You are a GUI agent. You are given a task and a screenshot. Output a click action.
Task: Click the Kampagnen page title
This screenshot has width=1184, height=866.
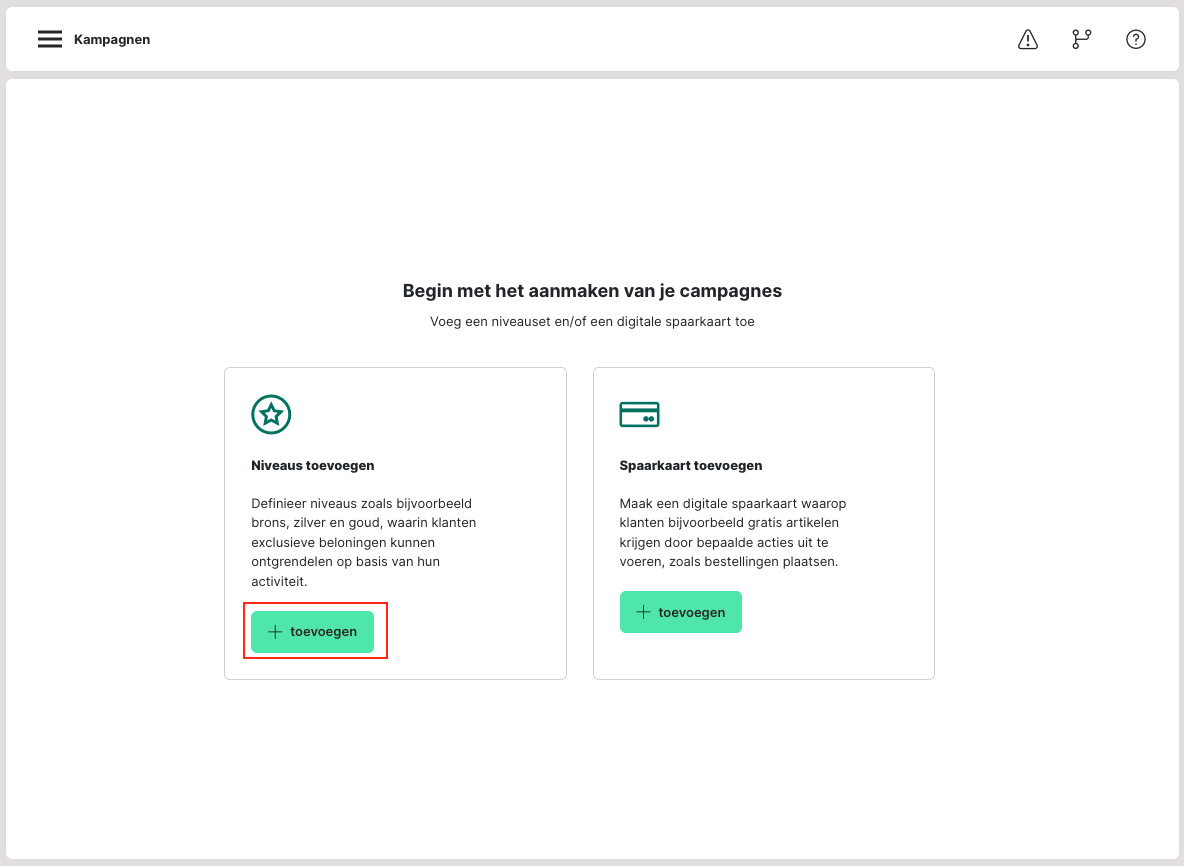(112, 40)
